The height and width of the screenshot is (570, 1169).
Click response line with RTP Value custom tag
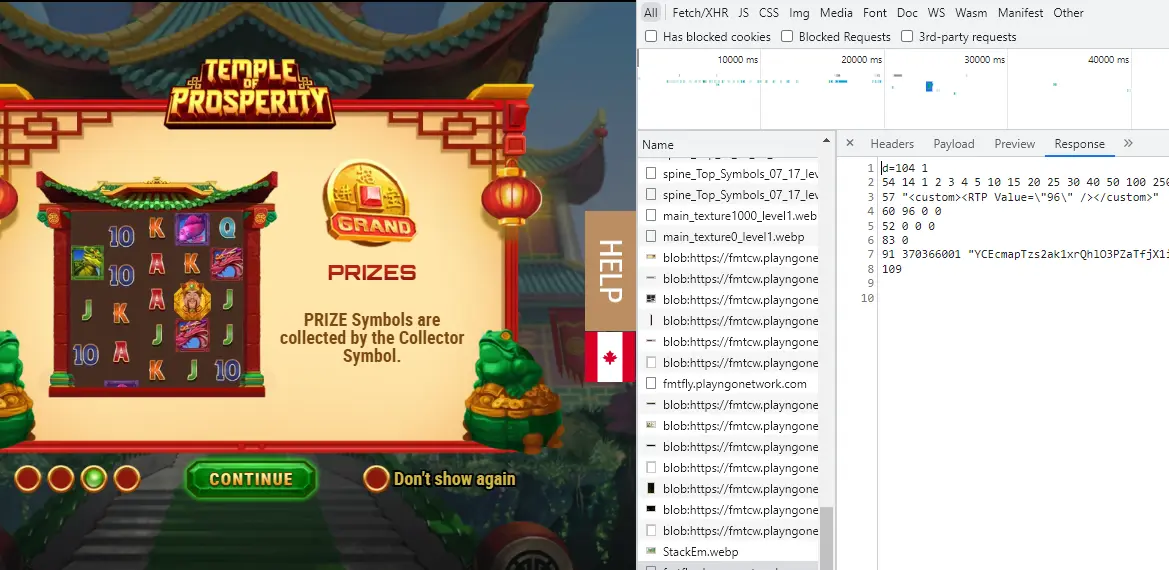(1020, 197)
